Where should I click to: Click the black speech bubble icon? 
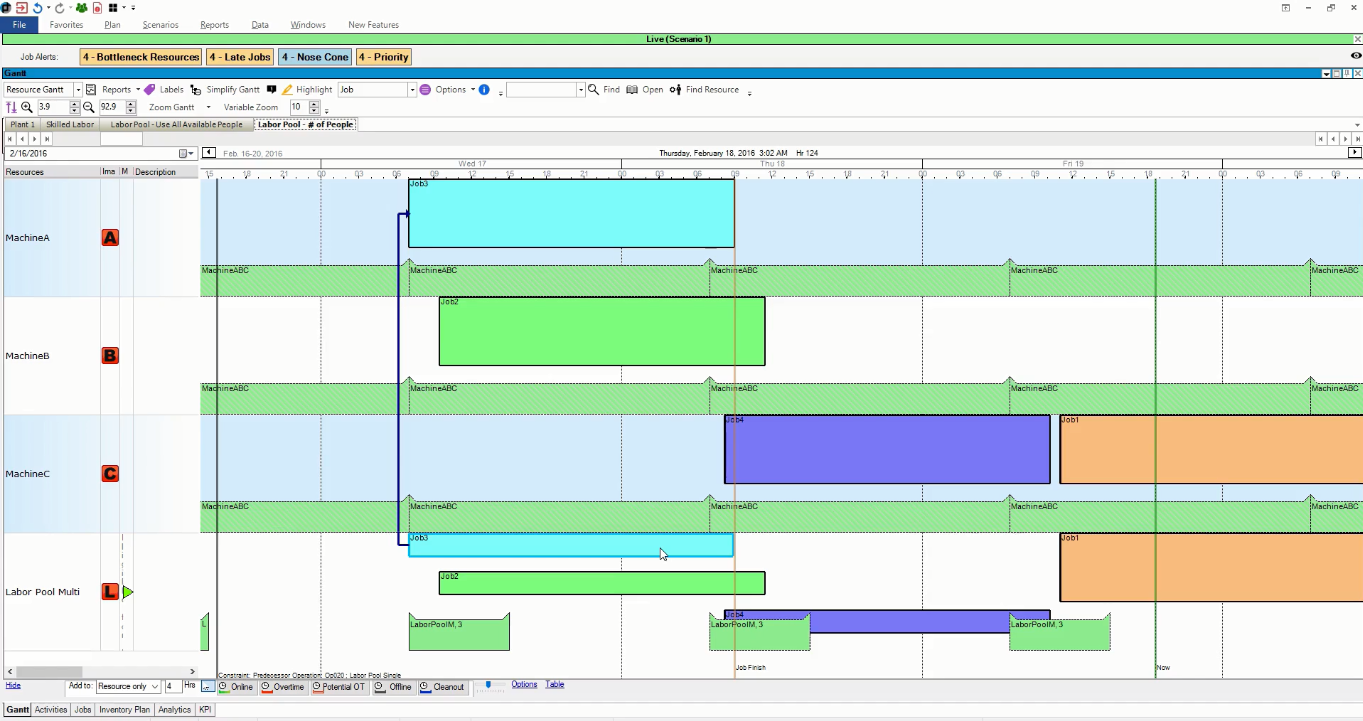(271, 90)
